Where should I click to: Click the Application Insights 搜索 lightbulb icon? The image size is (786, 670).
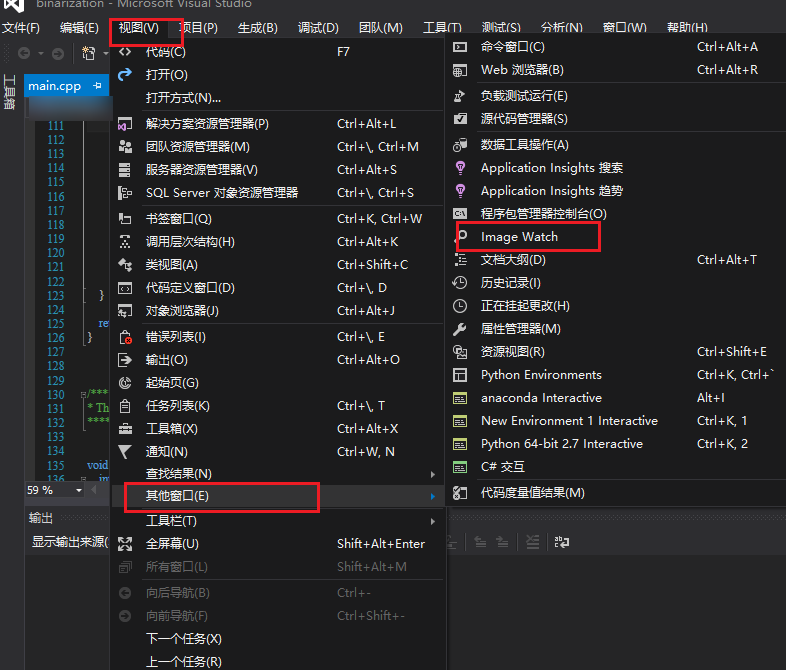click(460, 168)
